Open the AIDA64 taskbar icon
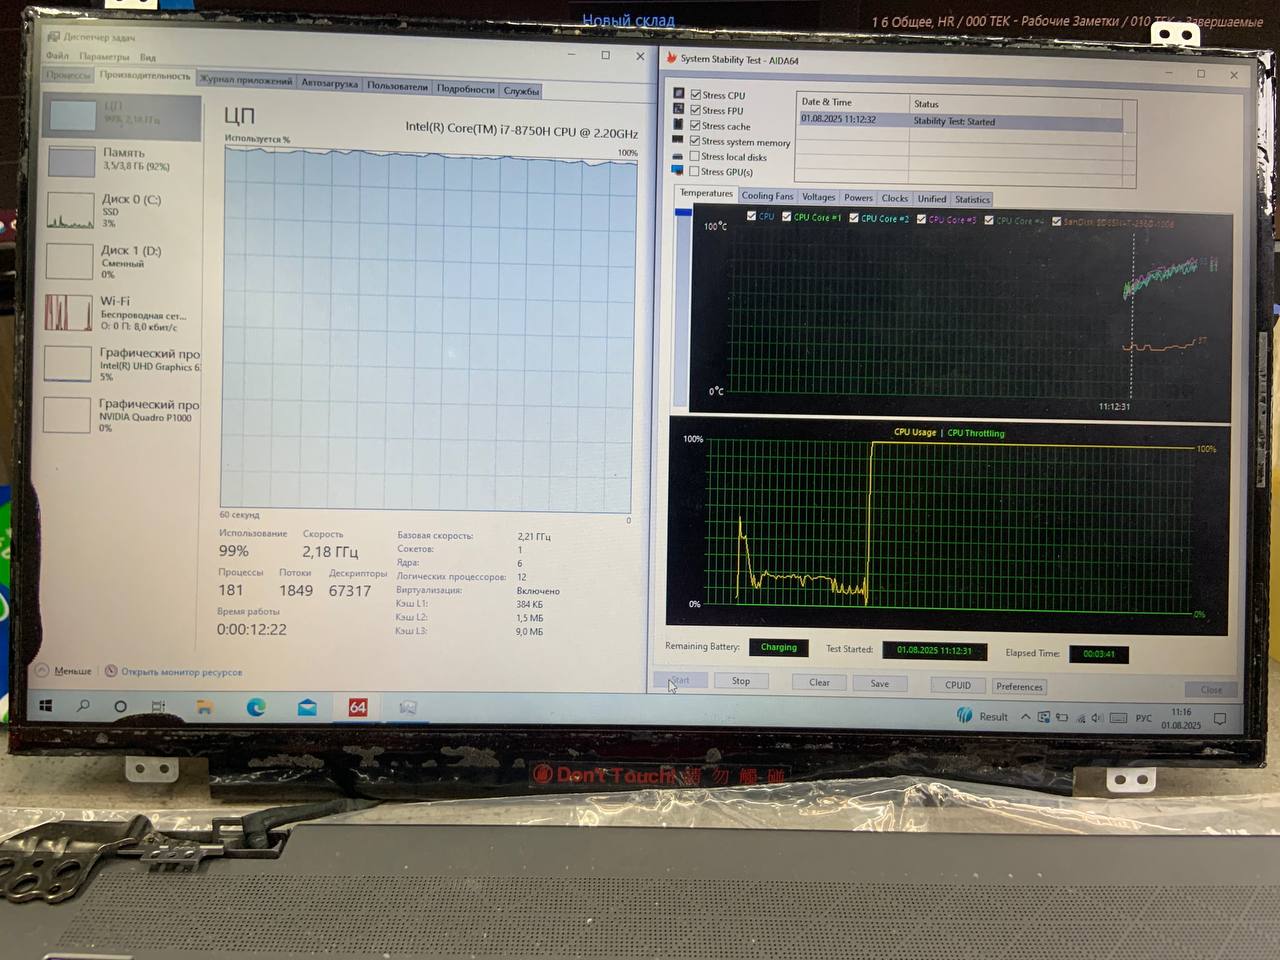This screenshot has width=1280, height=960. point(357,707)
